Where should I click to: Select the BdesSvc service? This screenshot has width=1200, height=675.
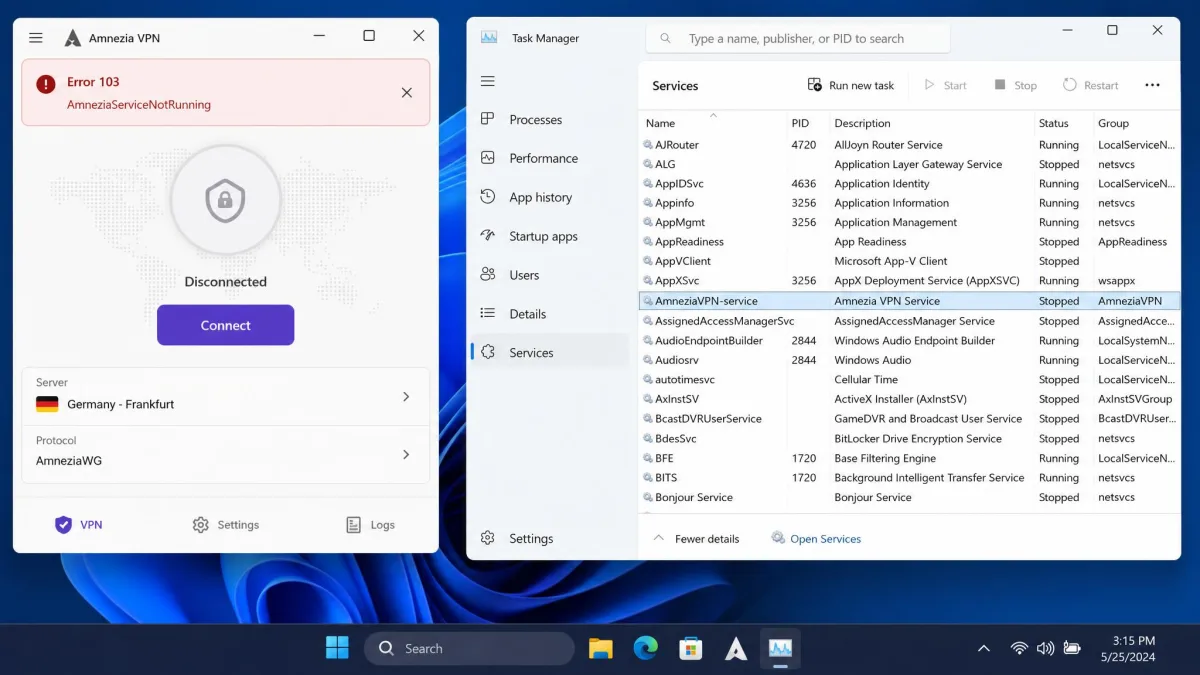point(909,439)
